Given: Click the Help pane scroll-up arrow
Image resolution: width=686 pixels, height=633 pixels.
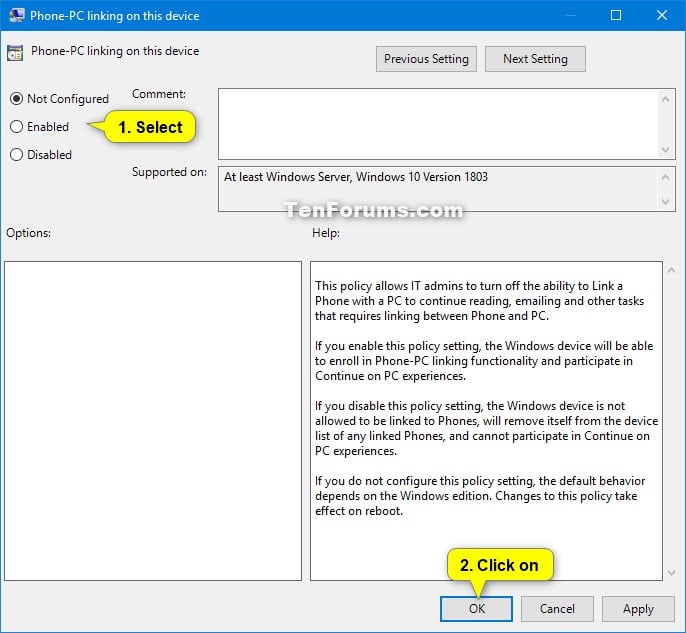Looking at the screenshot, I should coord(671,271).
